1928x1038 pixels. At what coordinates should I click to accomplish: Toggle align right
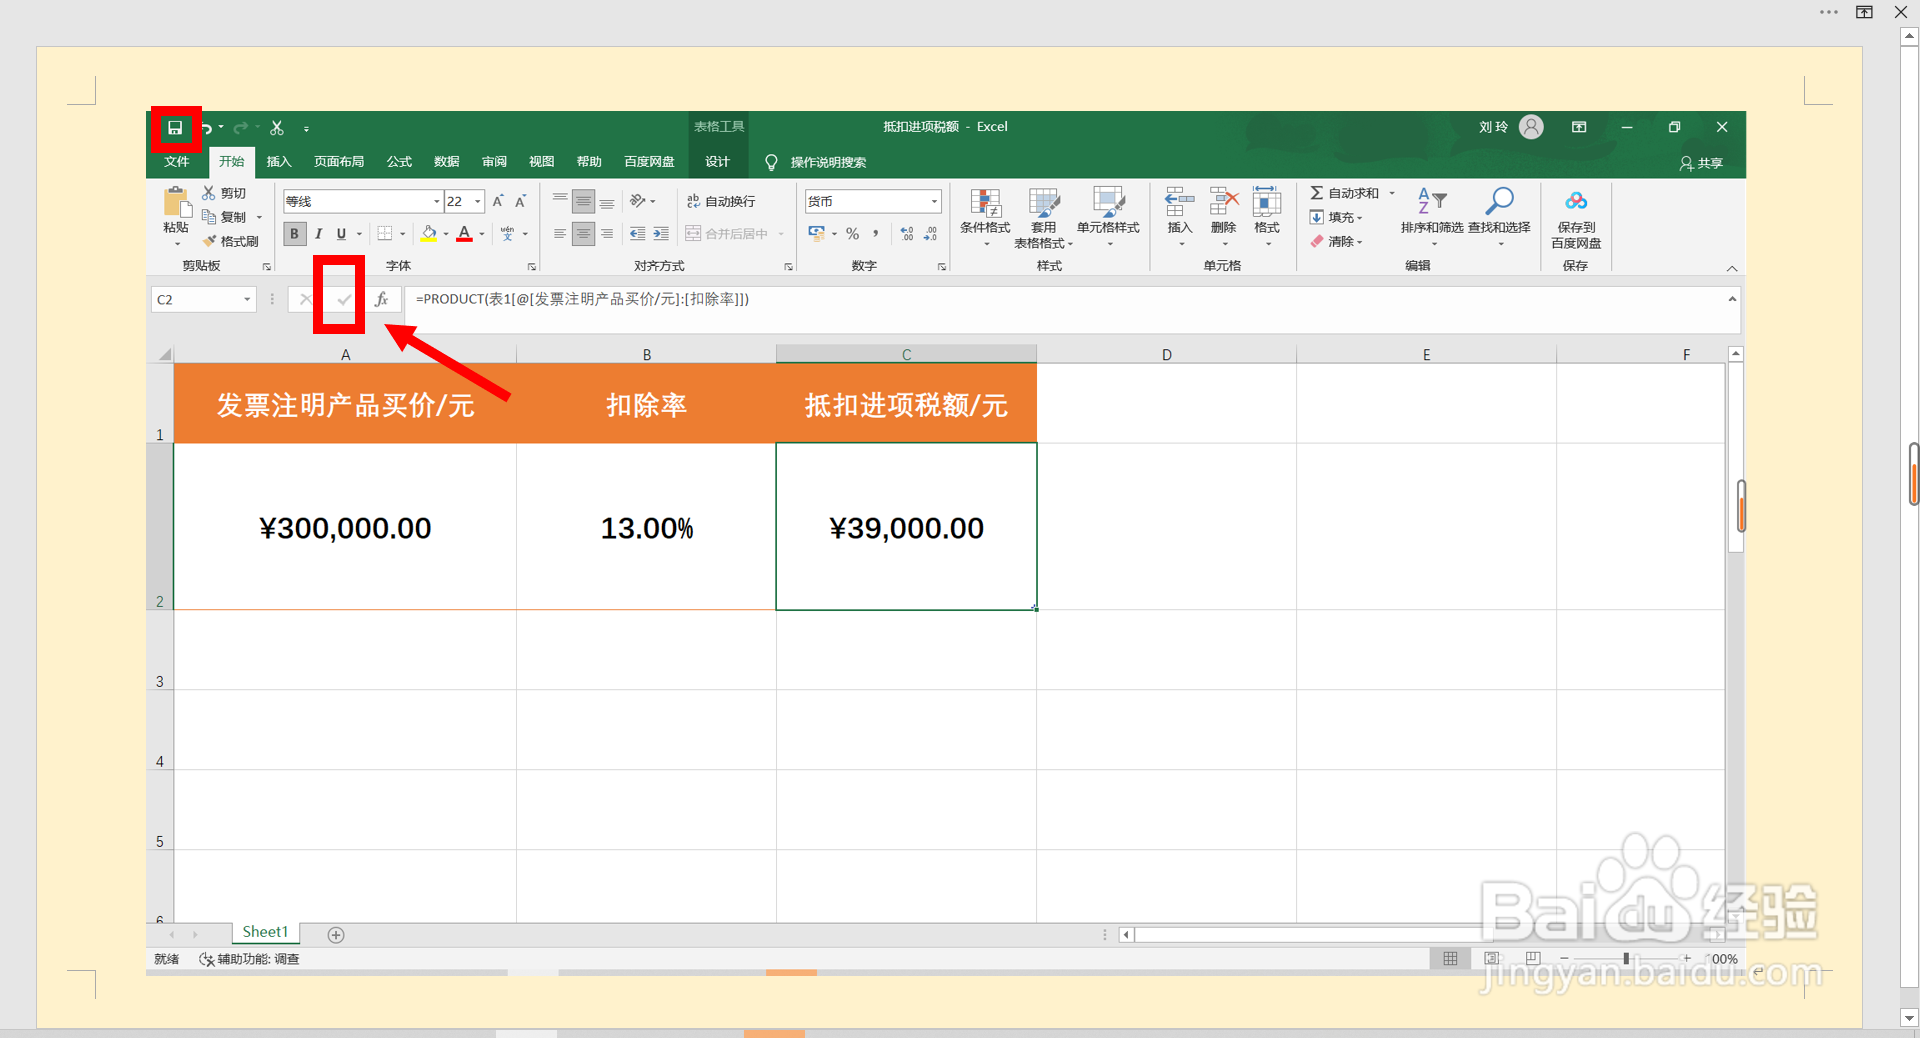(607, 234)
